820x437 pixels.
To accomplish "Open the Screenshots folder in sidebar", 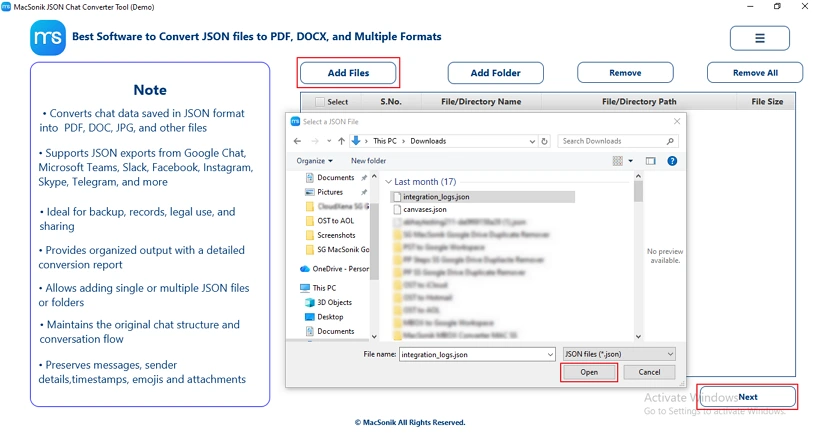I will (336, 235).
